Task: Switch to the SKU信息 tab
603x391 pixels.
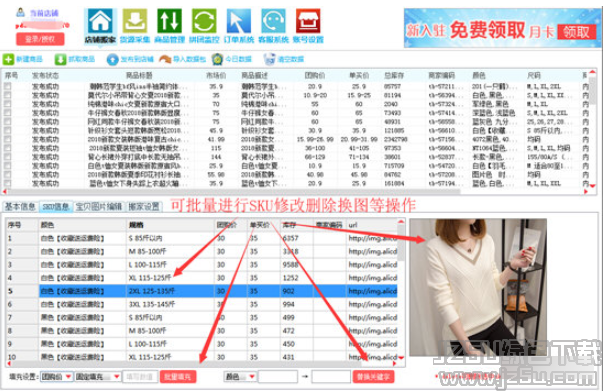Action: 56,207
